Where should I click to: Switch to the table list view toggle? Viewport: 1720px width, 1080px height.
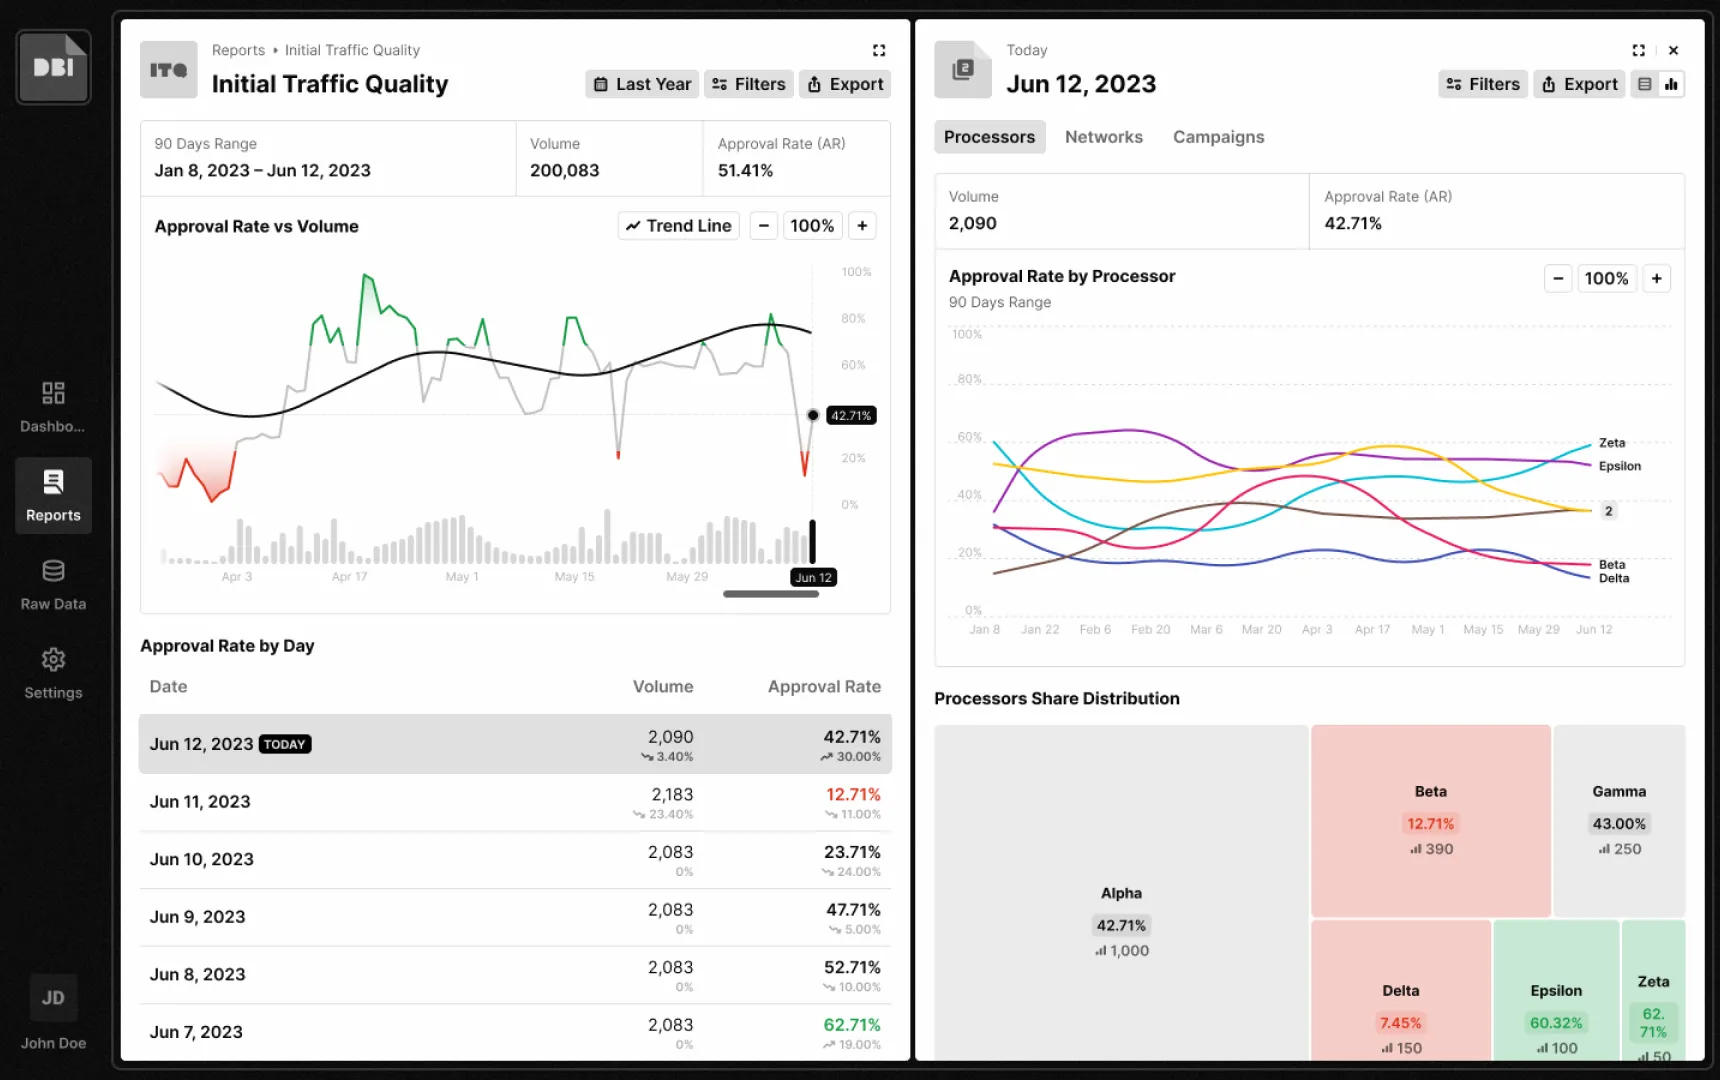click(x=1645, y=85)
